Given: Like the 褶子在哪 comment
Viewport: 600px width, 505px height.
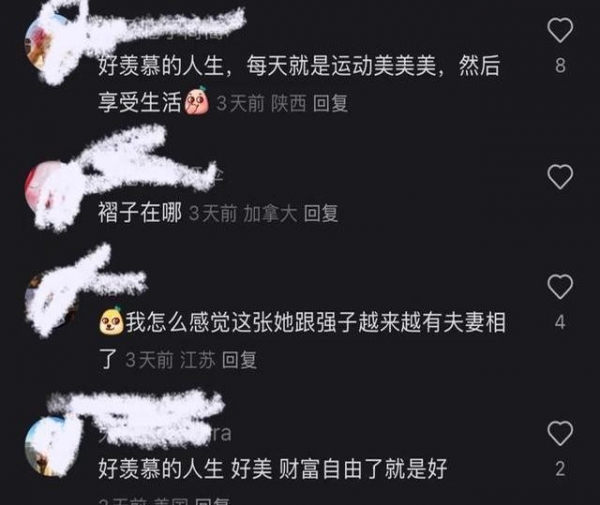Looking at the screenshot, I should point(560,176).
